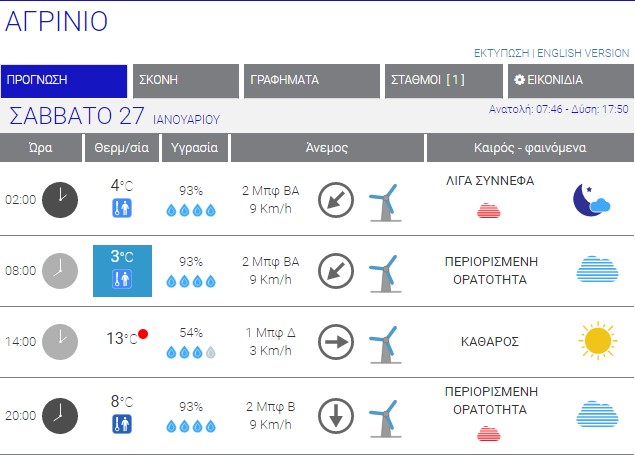Screen dimensions: 635x455
Task: Click the humidity droplets at 14:00
Action: [x=190, y=352]
